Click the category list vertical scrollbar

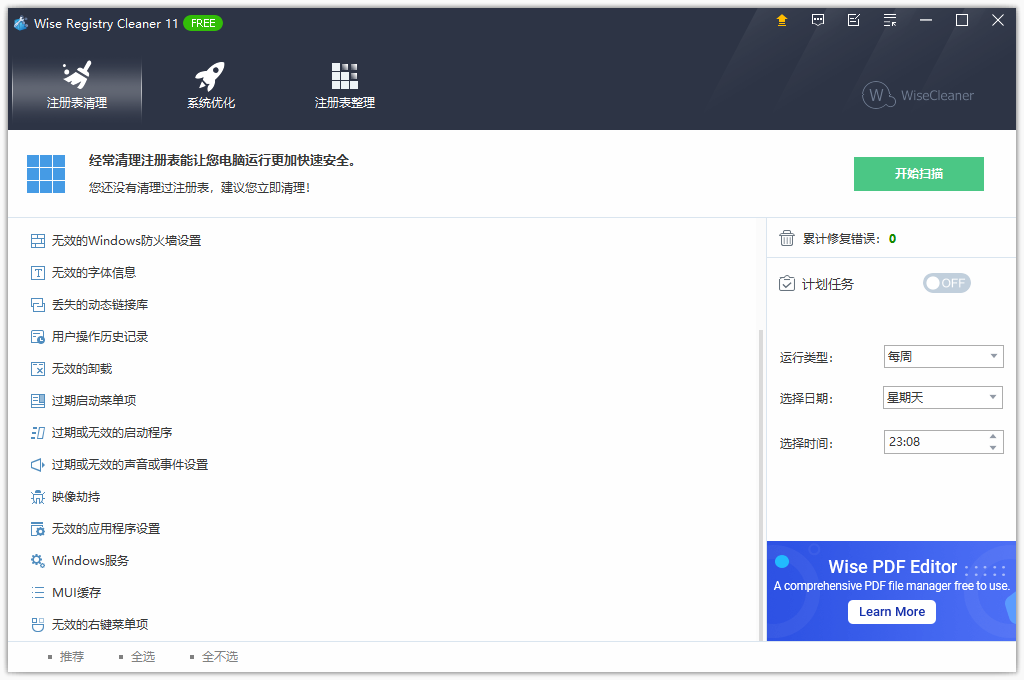(x=761, y=485)
